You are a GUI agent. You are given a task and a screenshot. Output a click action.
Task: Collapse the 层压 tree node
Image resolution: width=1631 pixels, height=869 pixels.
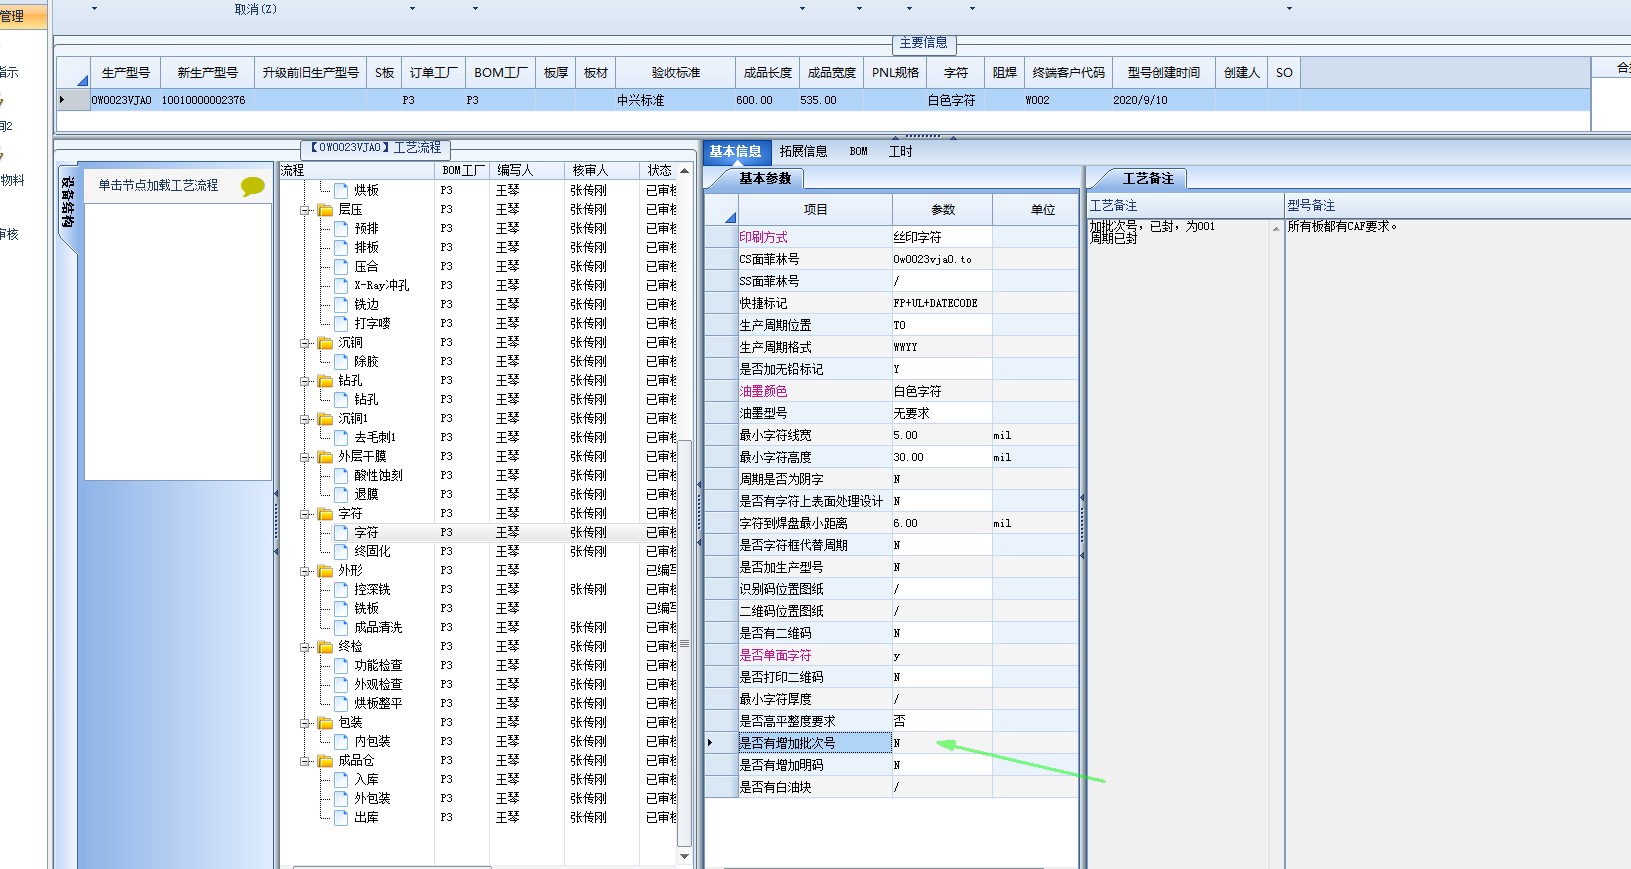(x=305, y=210)
